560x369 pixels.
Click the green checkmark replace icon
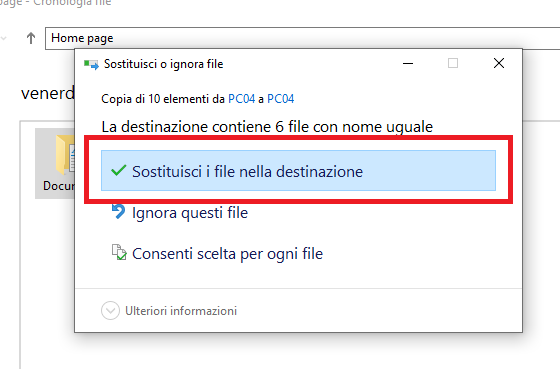118,170
